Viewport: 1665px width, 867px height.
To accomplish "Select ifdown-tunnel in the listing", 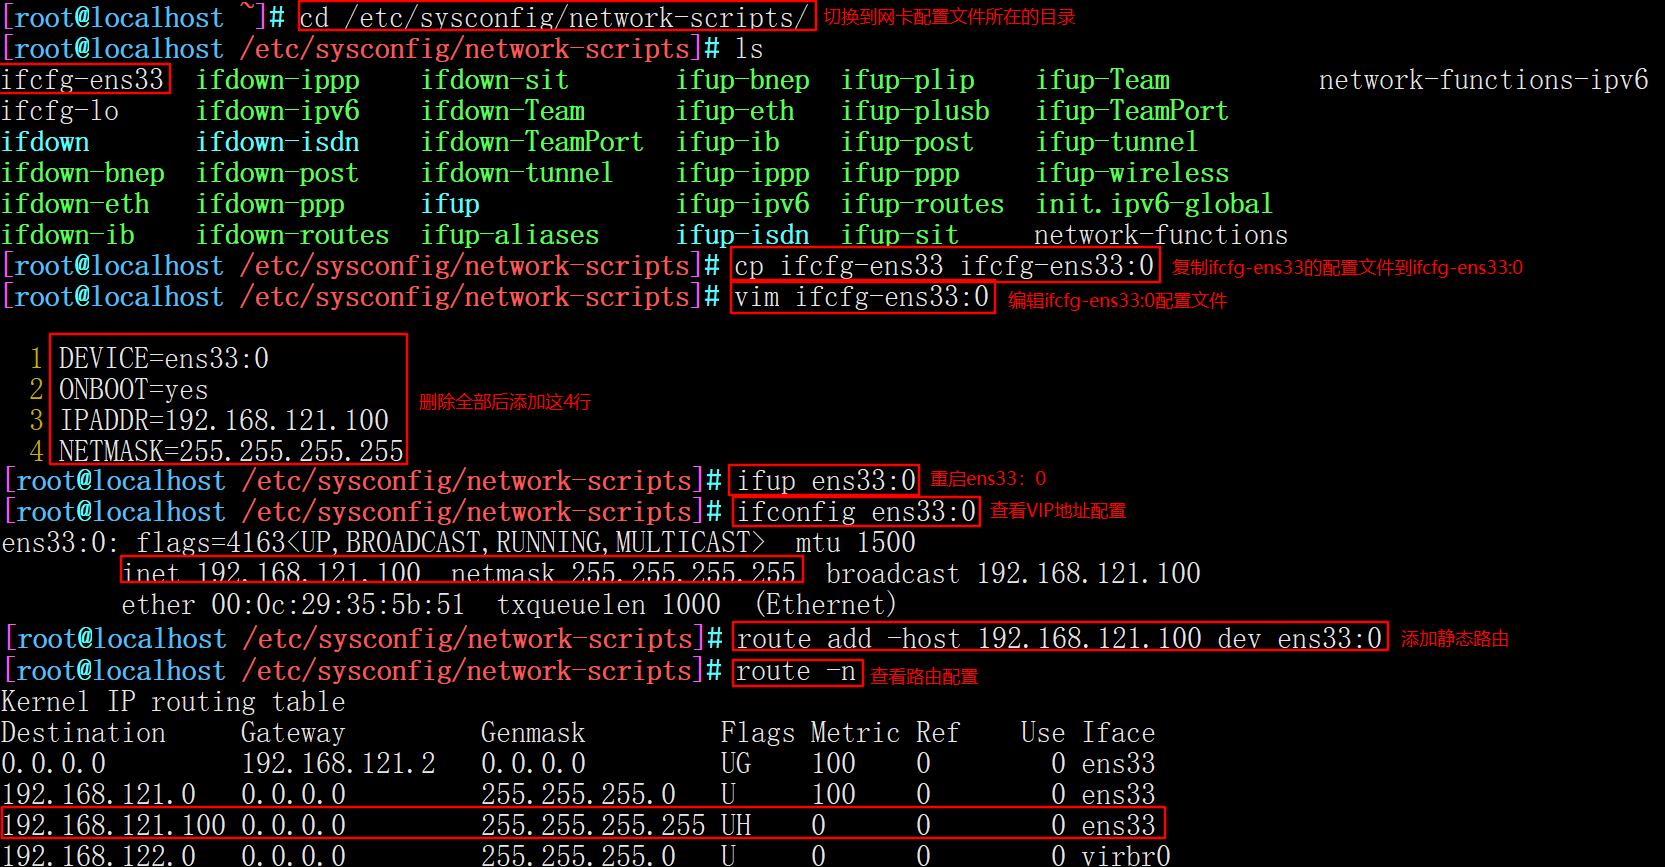I will [517, 173].
